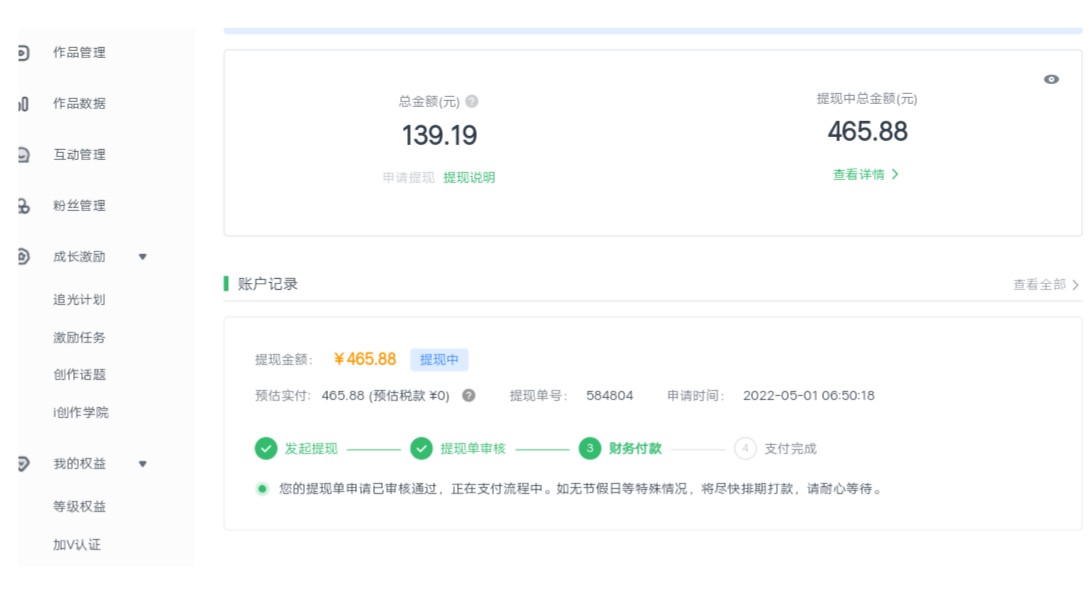Click the 提现中 status badge
This screenshot has width=1090, height=589.
click(439, 360)
